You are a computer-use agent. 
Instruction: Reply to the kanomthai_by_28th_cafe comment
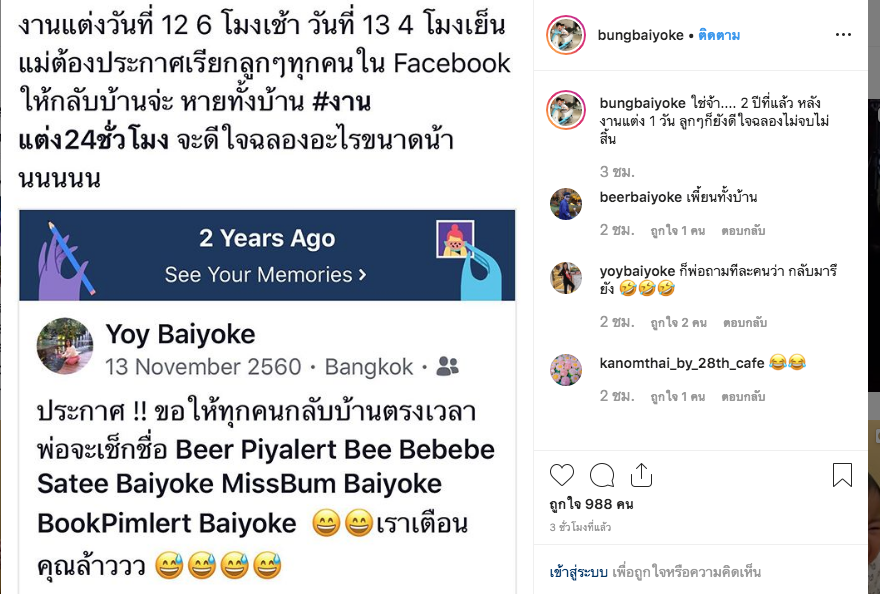[x=743, y=397]
